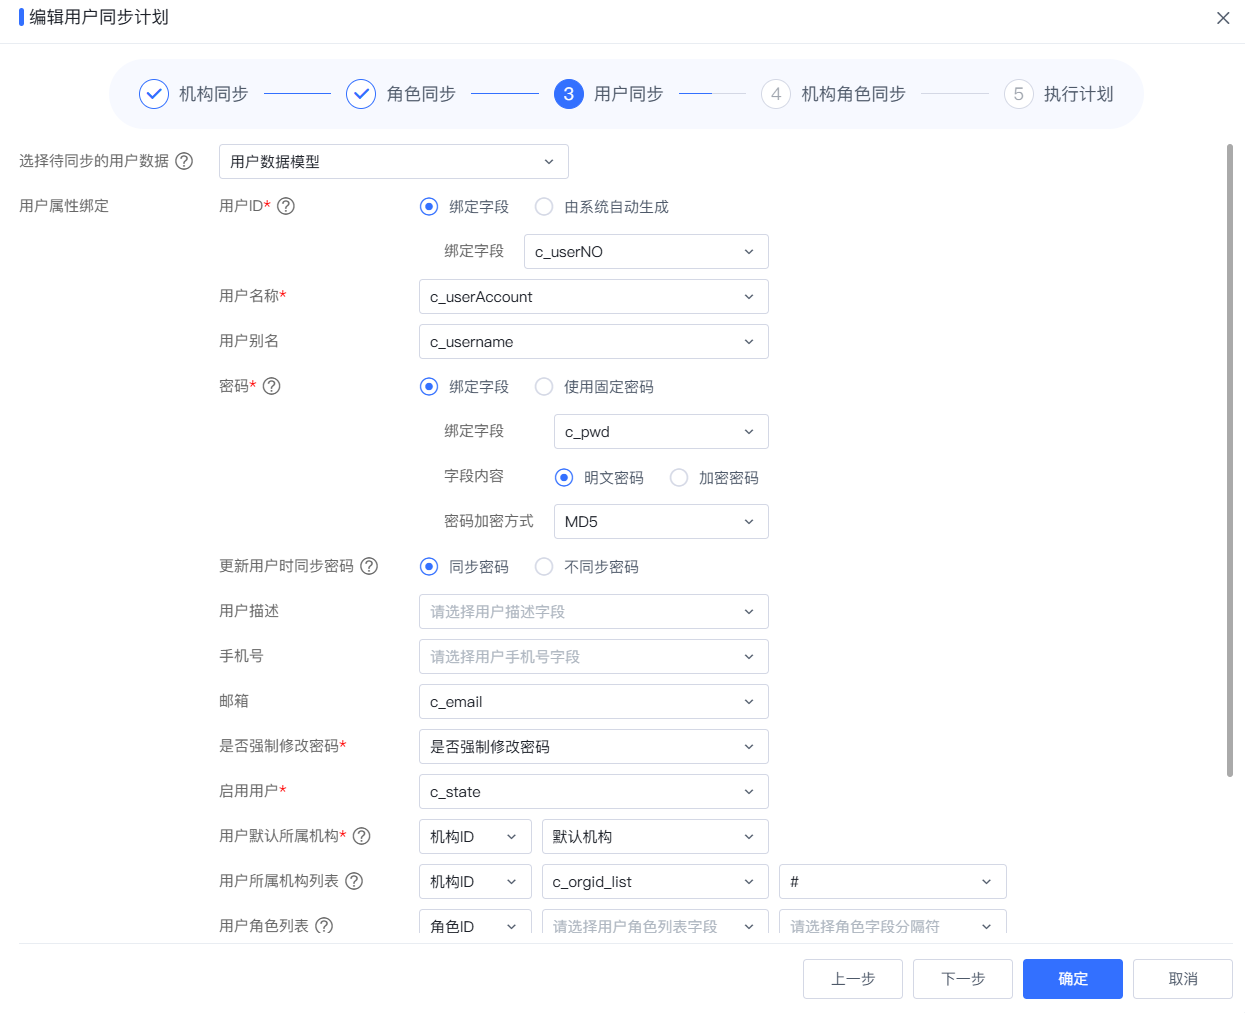Open the # separator dropdown
This screenshot has height=1015, width=1245.
point(893,882)
